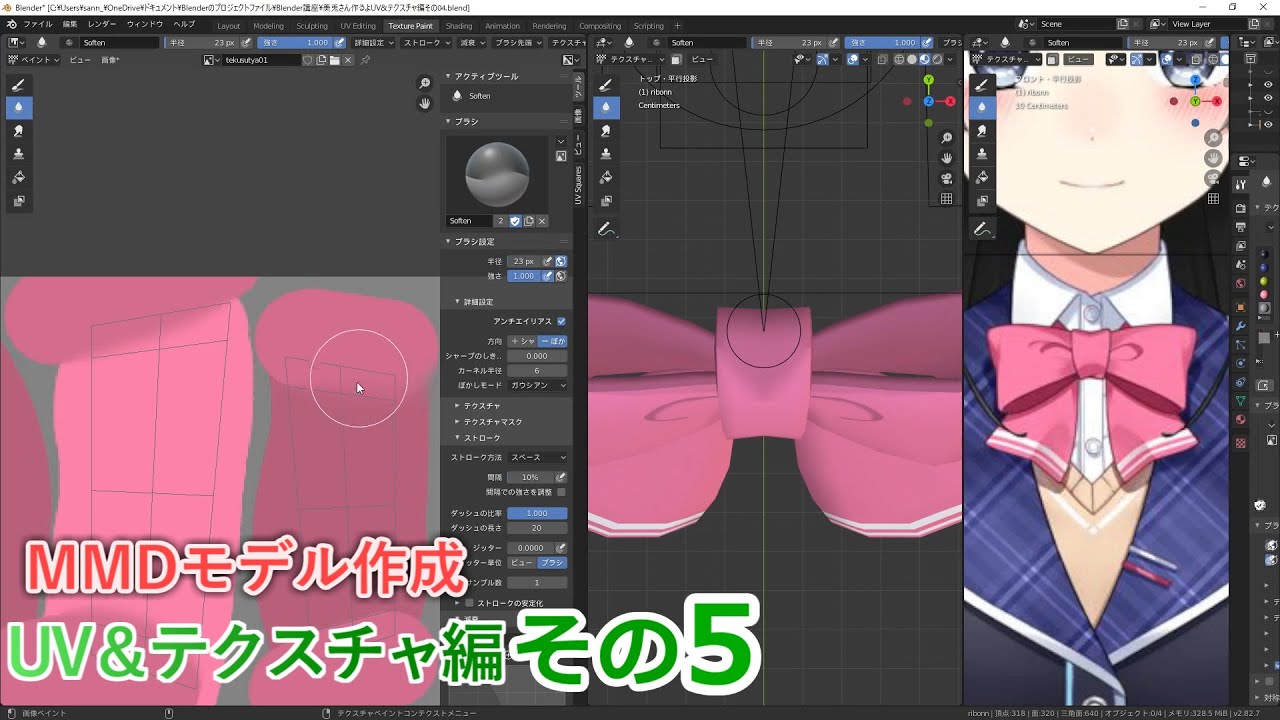
Task: Click the pan hand icon in image editor
Action: tap(425, 103)
